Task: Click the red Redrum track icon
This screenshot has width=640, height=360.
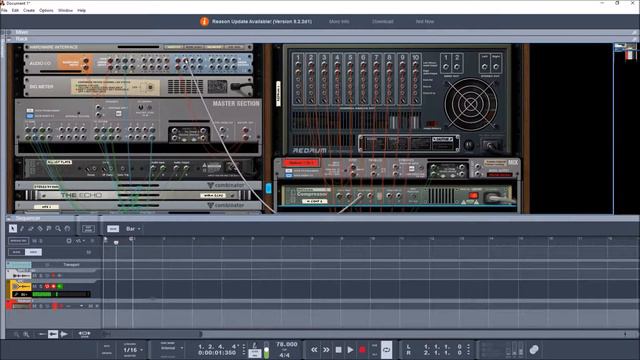Action: point(20,305)
